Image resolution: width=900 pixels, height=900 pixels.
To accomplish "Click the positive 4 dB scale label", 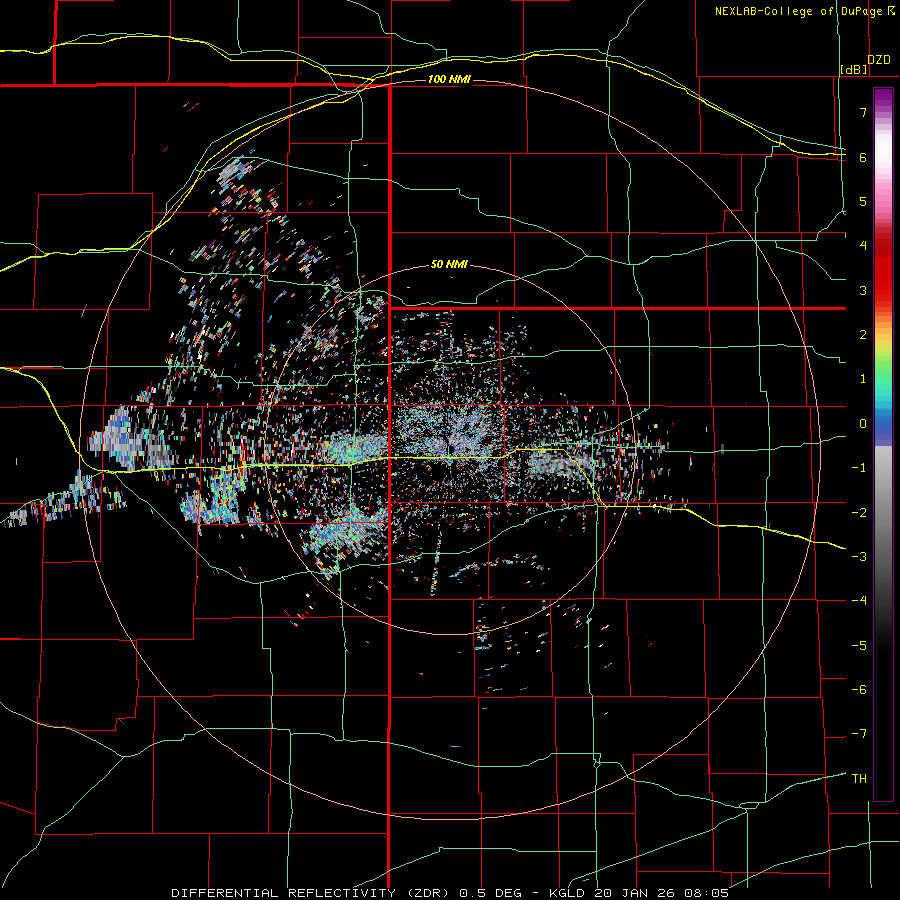I will (x=863, y=246).
